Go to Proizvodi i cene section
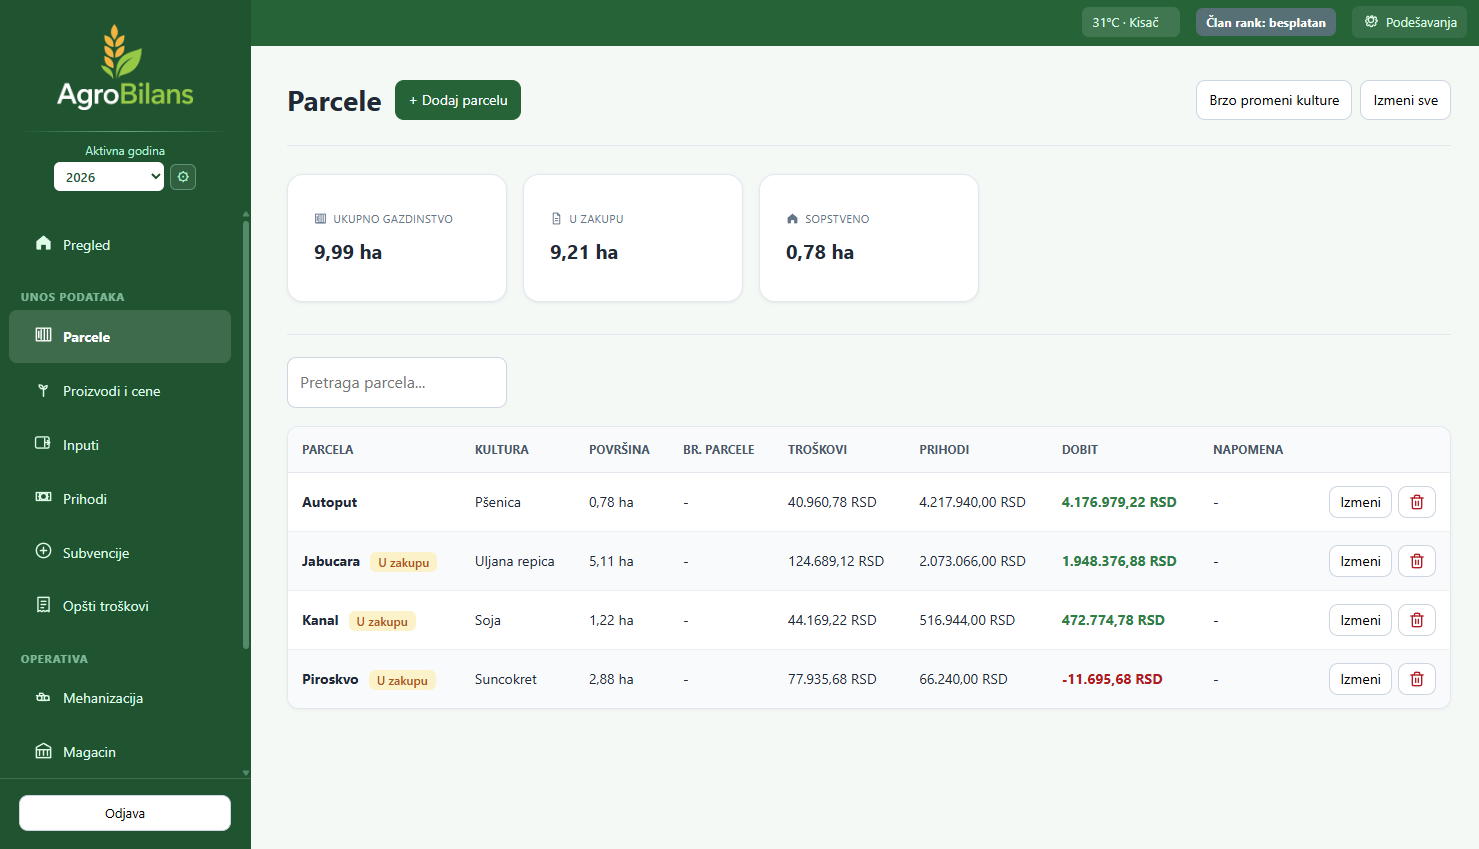 (120, 391)
